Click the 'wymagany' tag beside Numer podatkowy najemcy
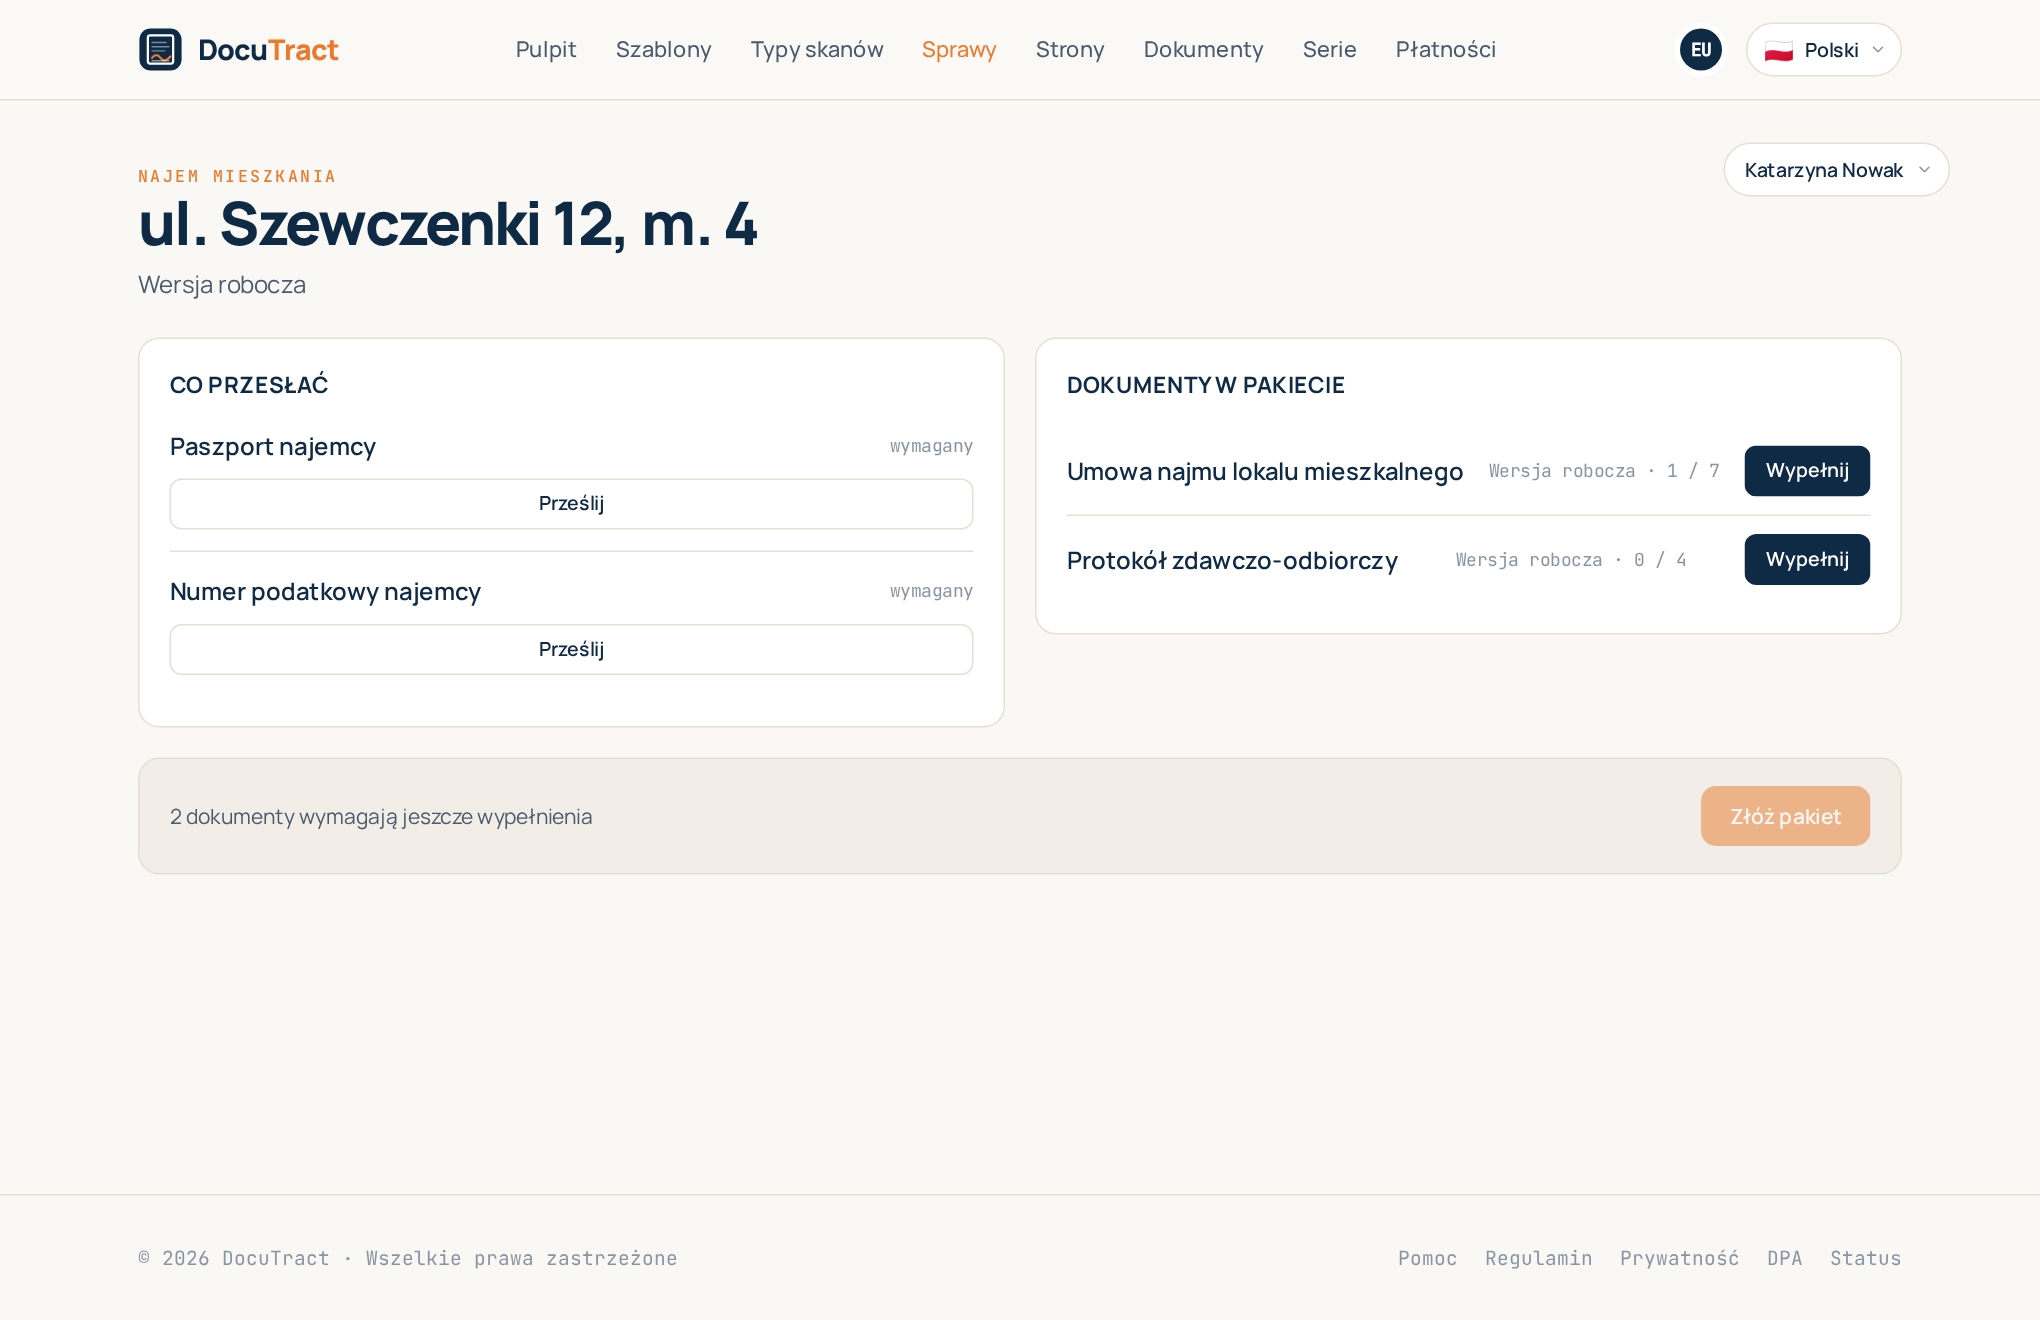This screenshot has width=2040, height=1320. point(931,591)
